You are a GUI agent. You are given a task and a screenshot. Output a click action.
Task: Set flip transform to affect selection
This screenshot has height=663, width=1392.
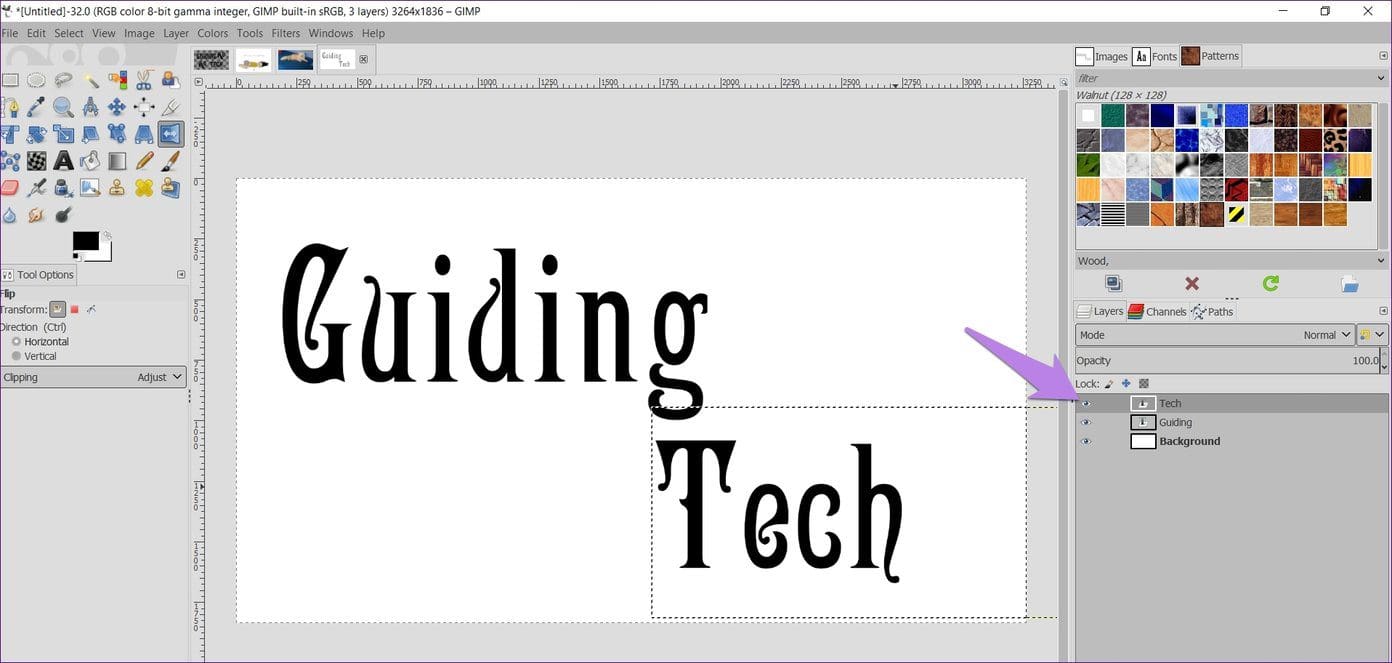[x=74, y=309]
